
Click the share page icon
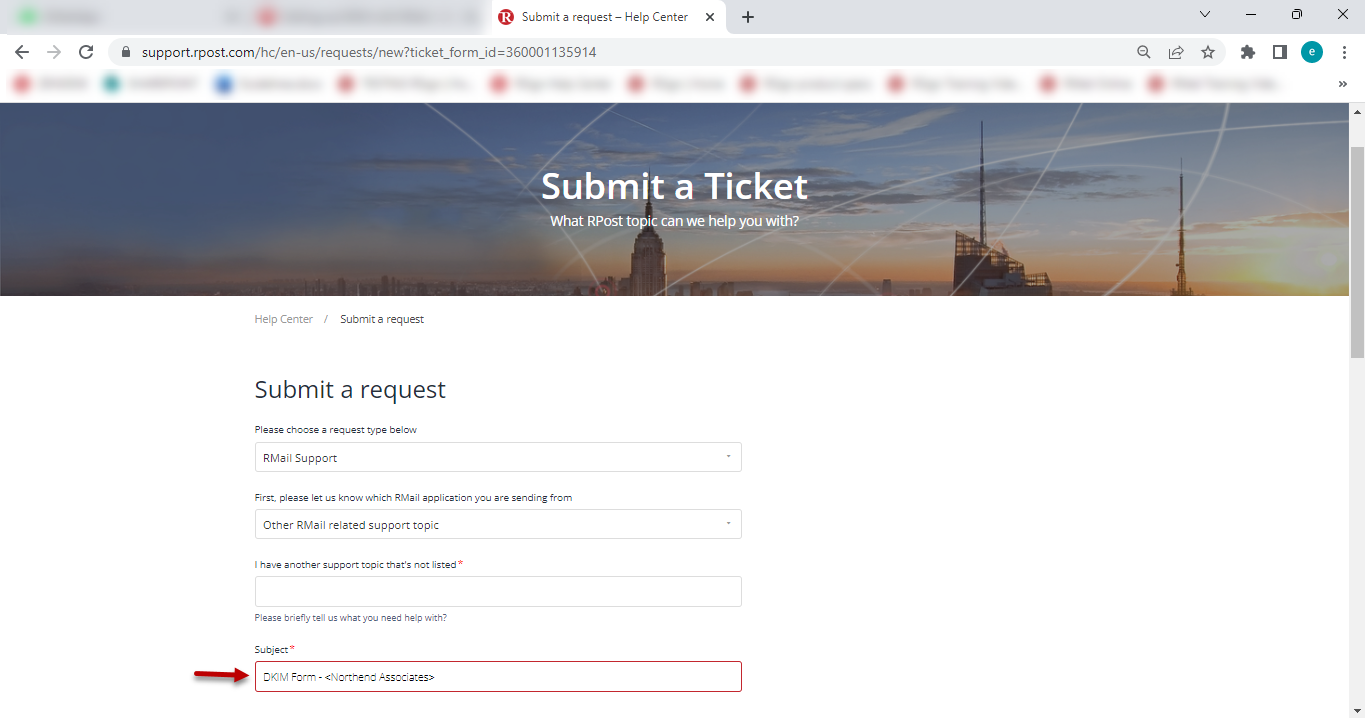[1176, 52]
